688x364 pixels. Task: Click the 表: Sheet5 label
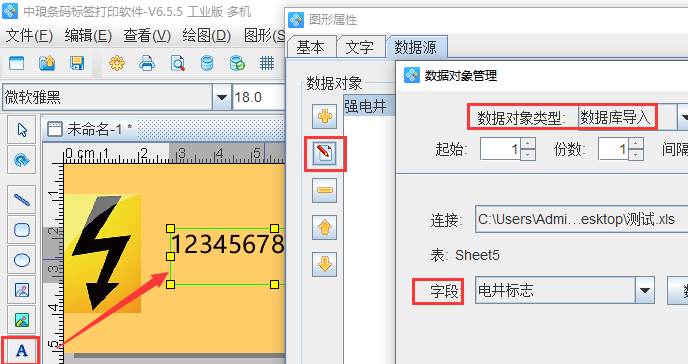tap(465, 255)
